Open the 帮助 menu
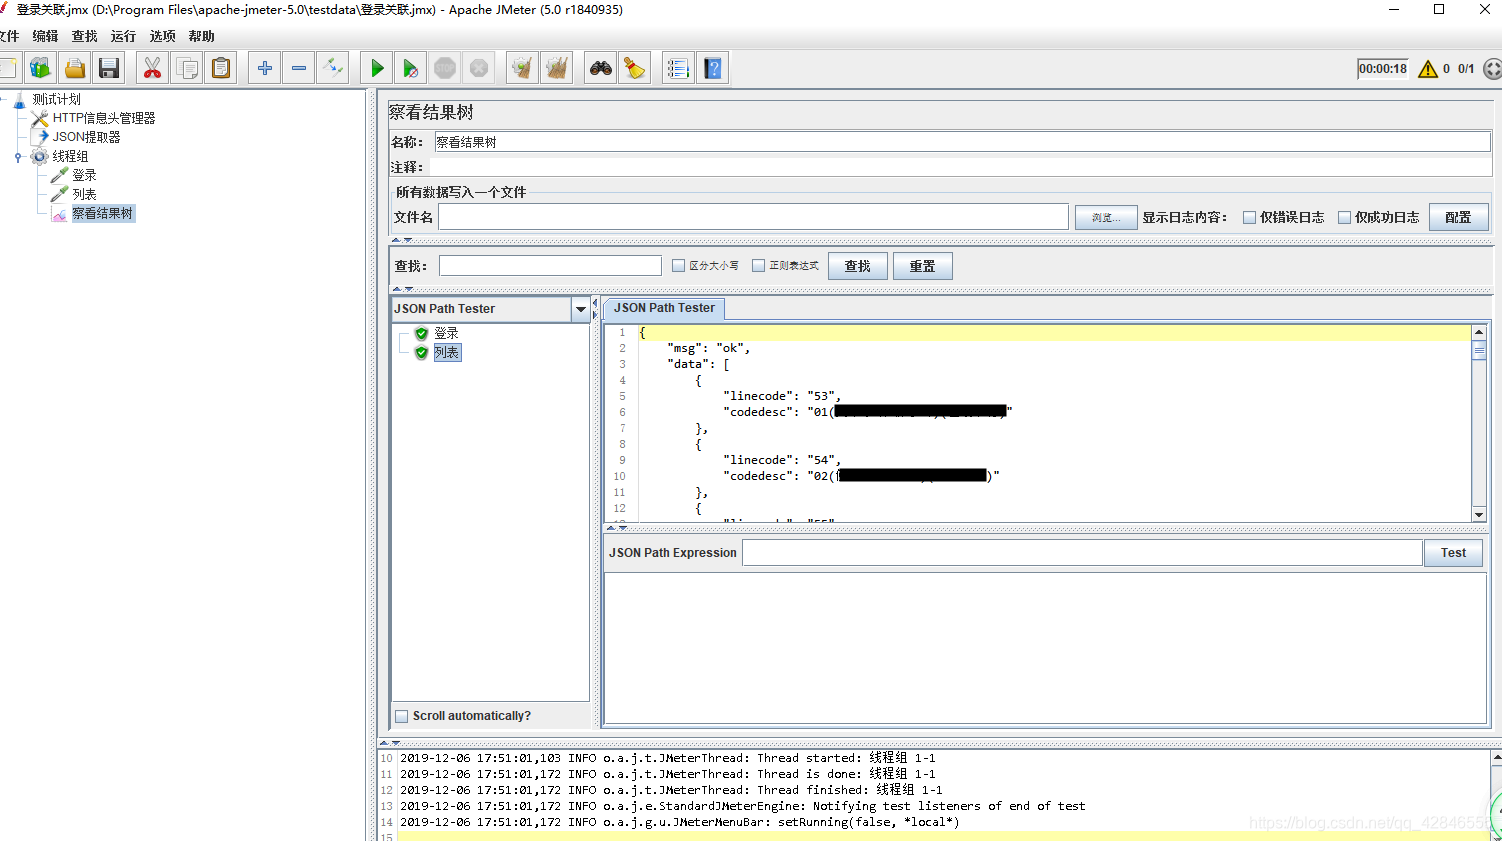 pyautogui.click(x=201, y=36)
